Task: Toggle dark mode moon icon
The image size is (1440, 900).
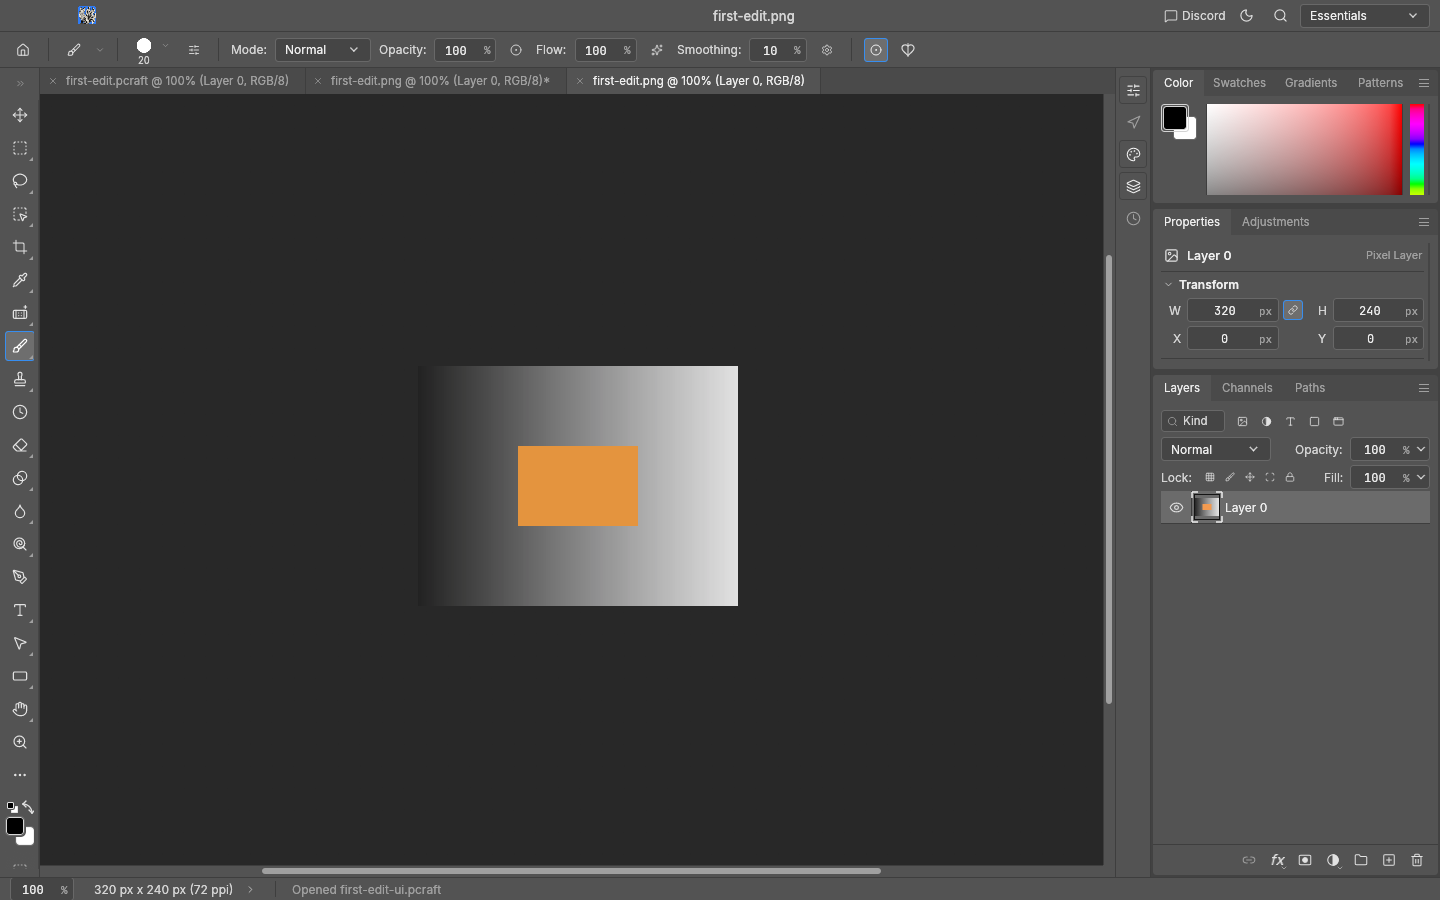Action: click(1247, 16)
